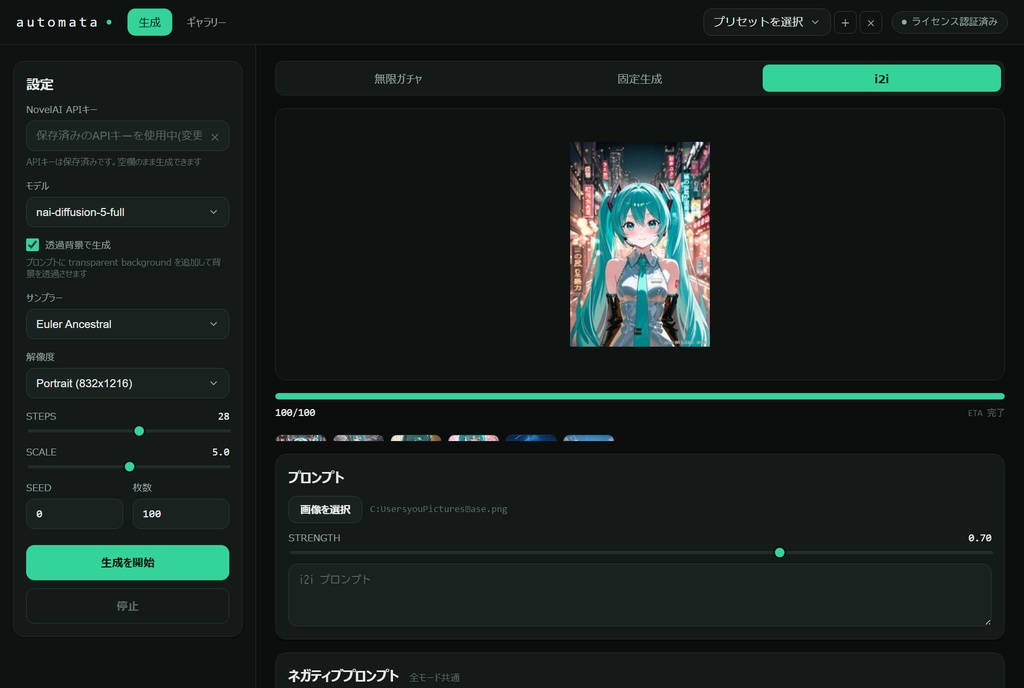This screenshot has width=1024, height=688.
Task: Click the 生成を開始 button
Action: 127,563
